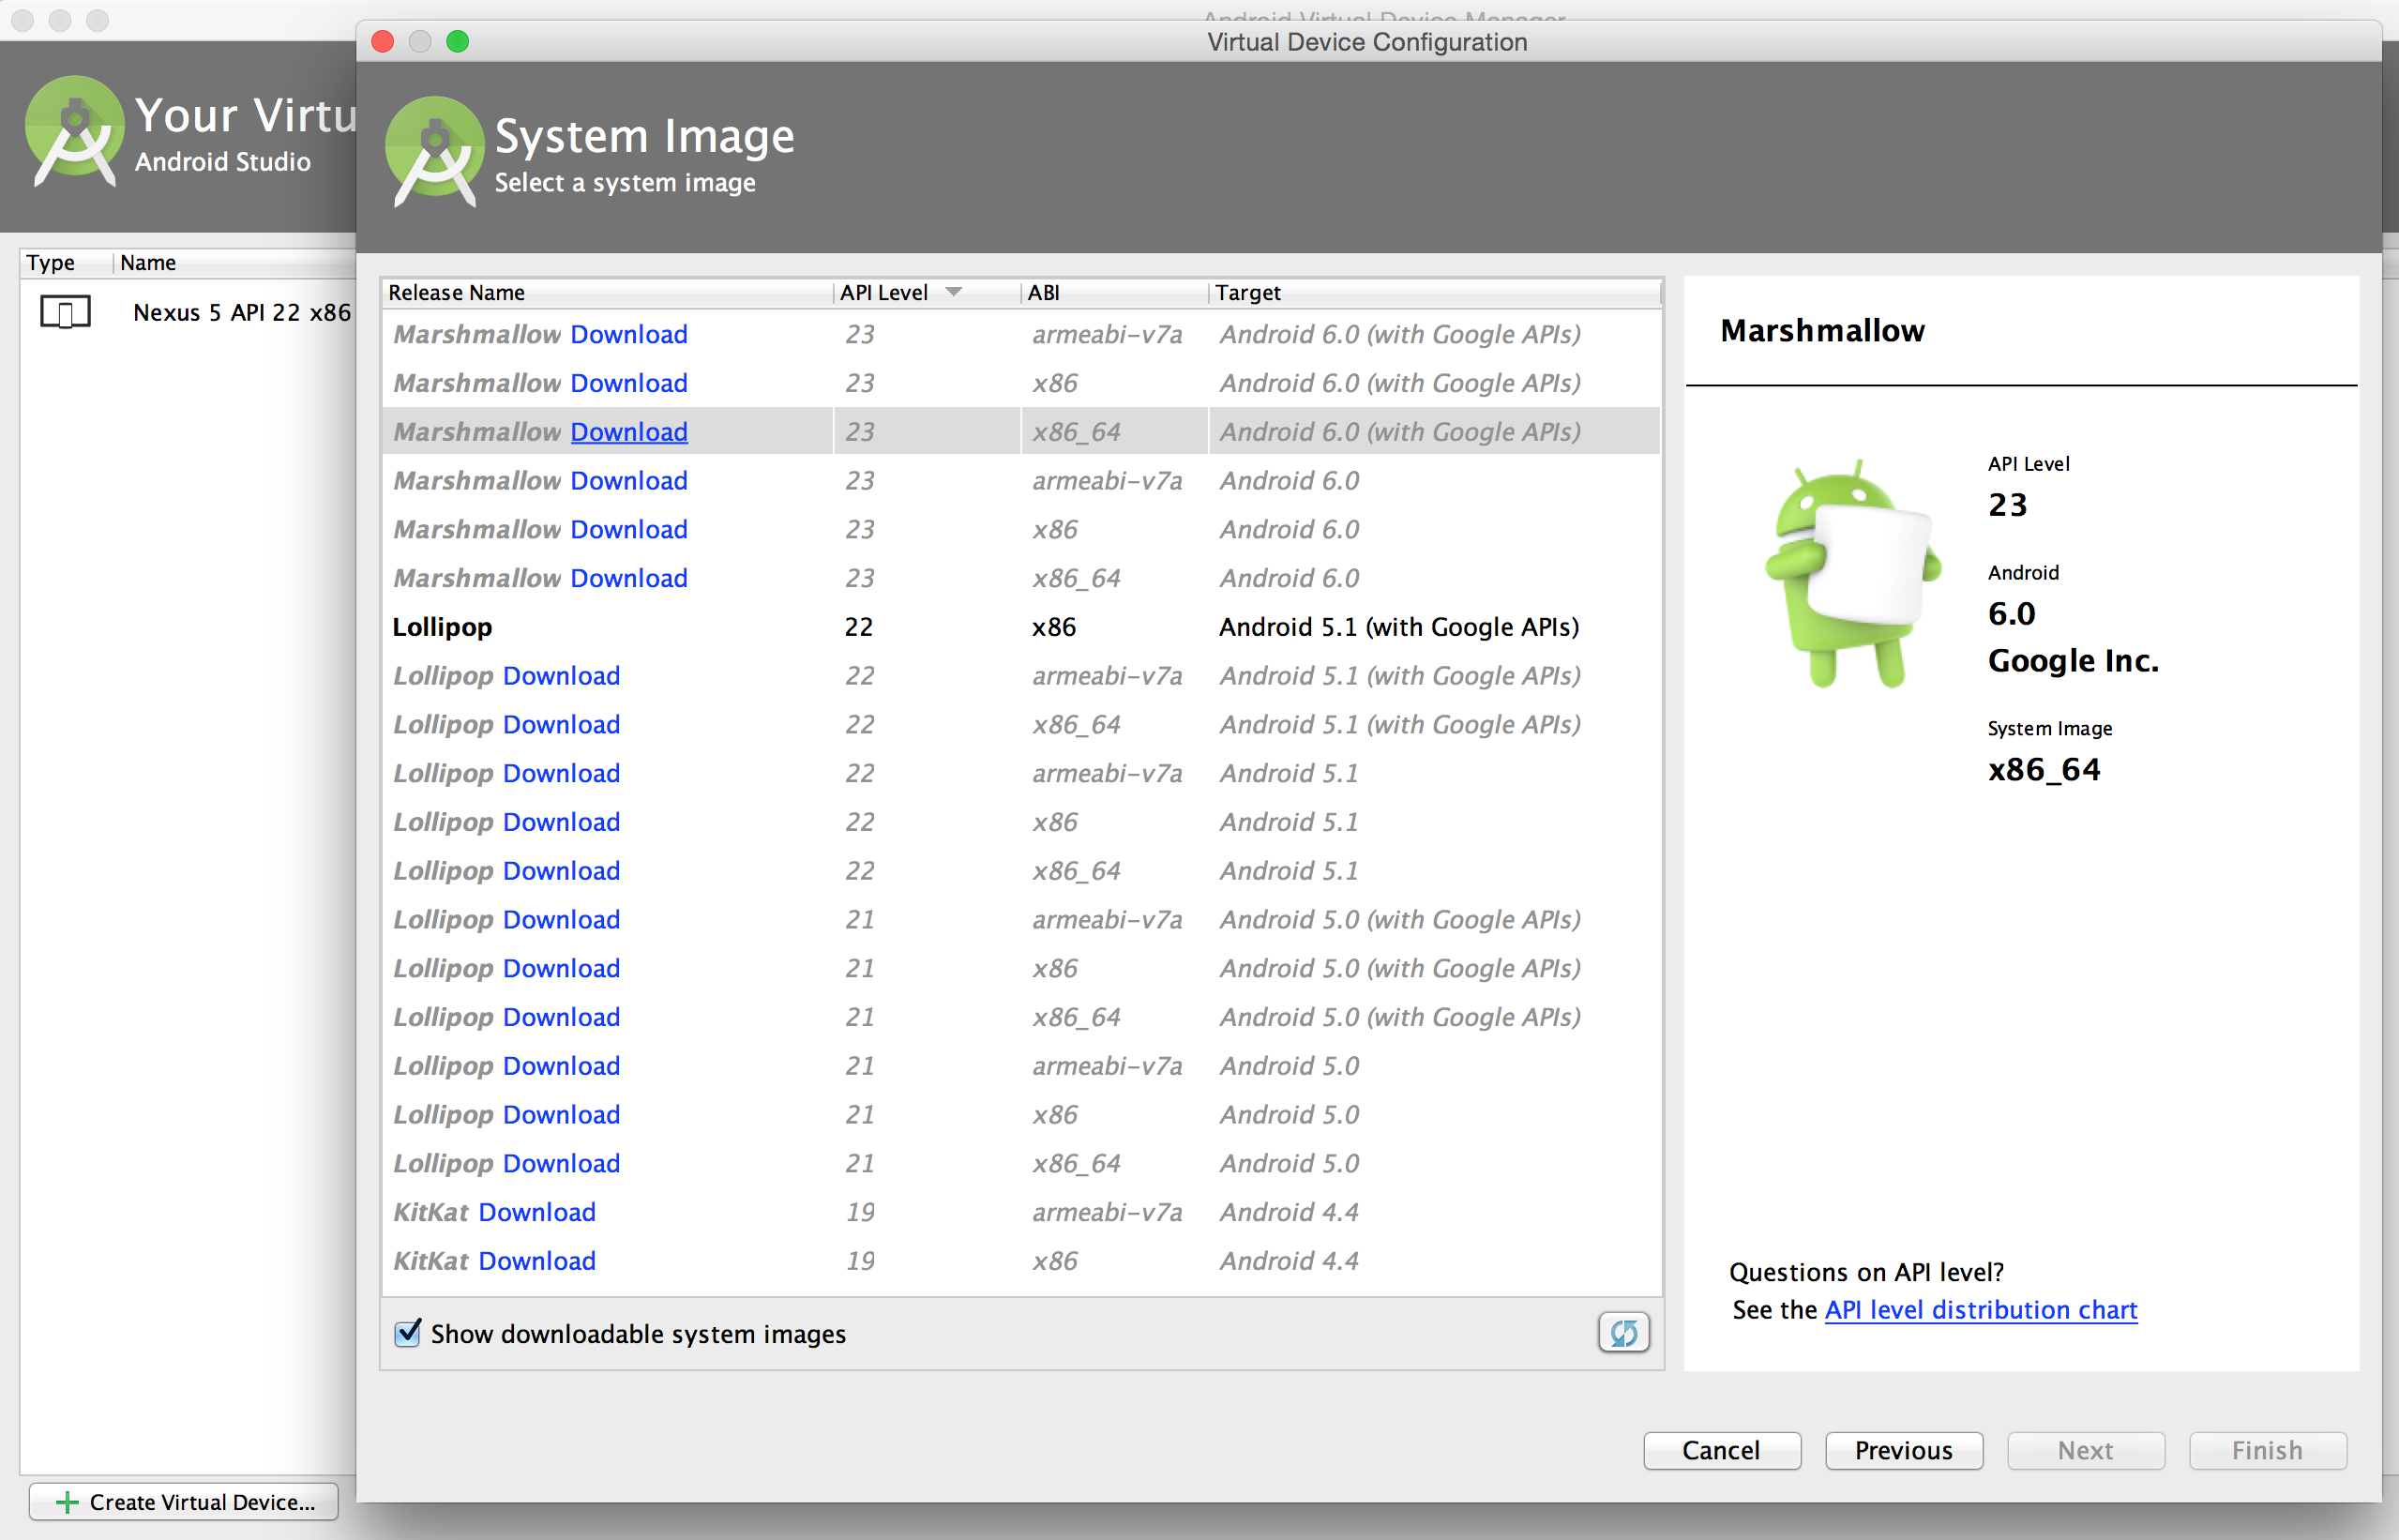The height and width of the screenshot is (1540, 2399).
Task: Toggle Show downloadable system images checkbox
Action: click(x=407, y=1333)
